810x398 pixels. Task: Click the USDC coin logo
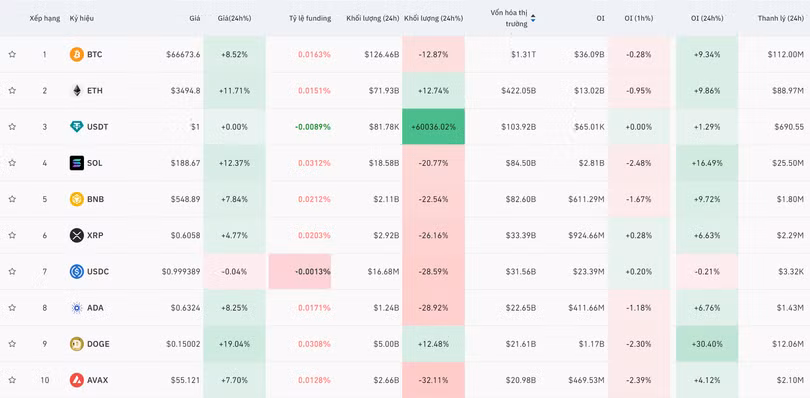coord(76,271)
